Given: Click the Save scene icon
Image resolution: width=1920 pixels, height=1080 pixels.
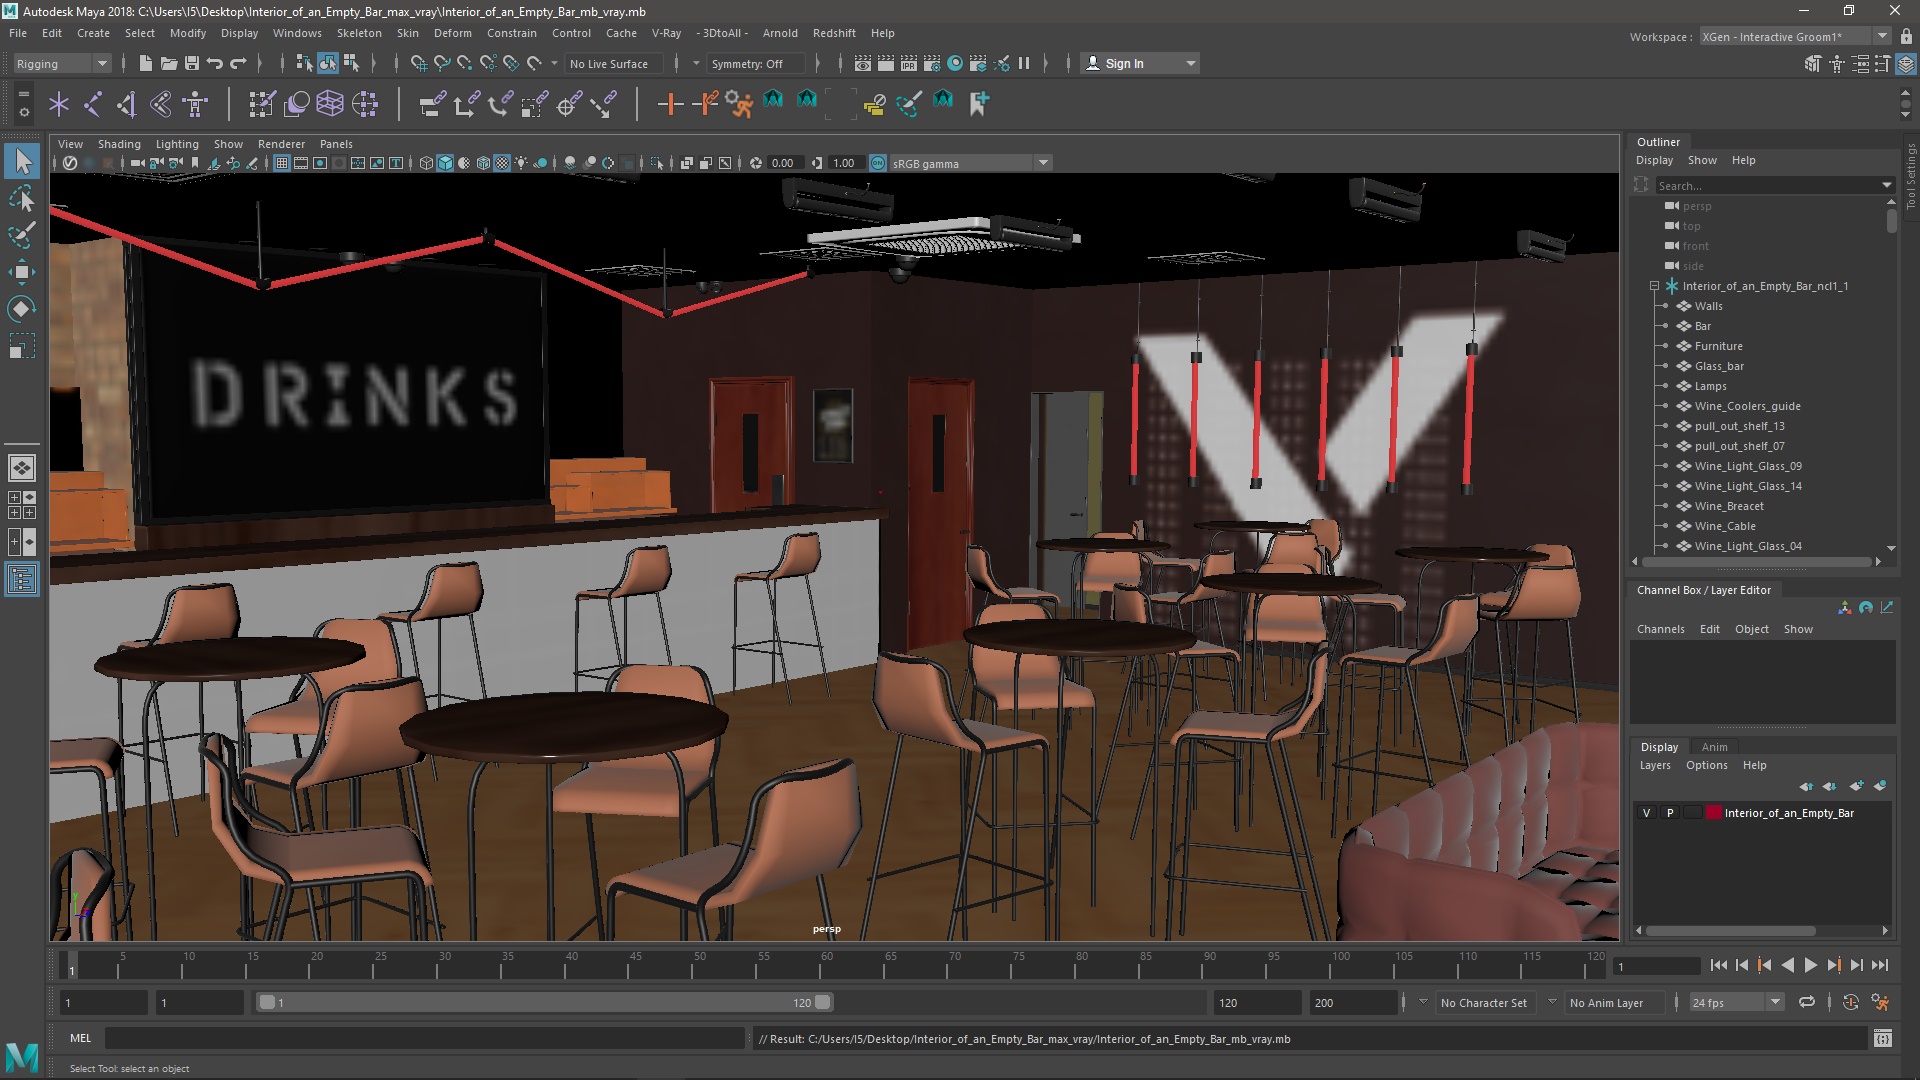Looking at the screenshot, I should pos(192,63).
